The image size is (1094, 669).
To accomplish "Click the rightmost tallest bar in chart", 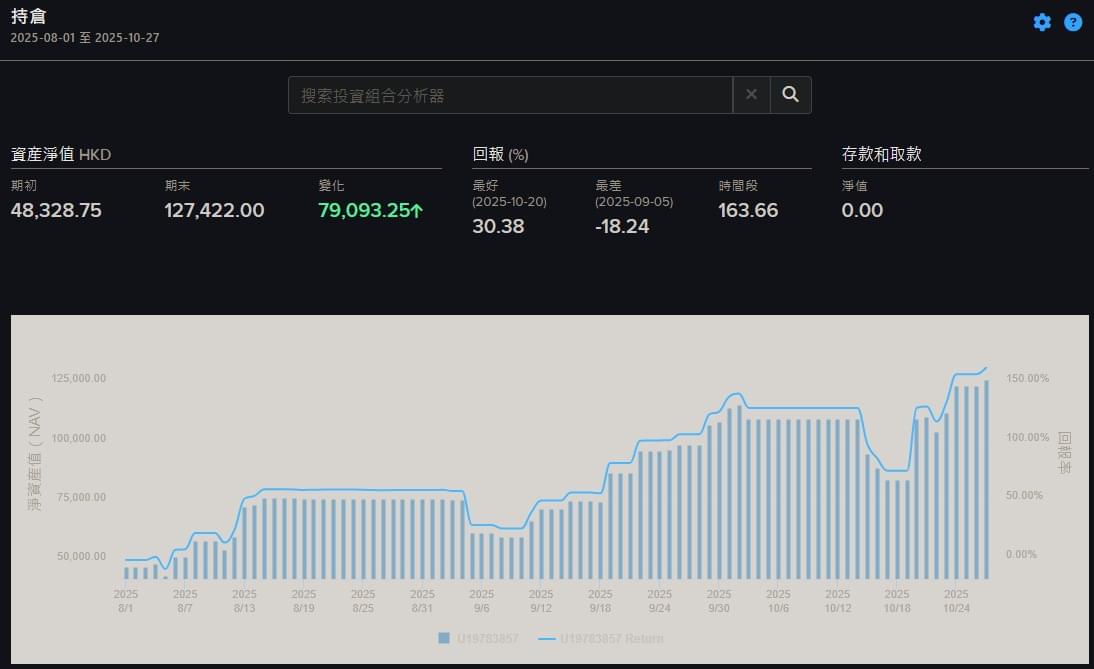I will (987, 480).
